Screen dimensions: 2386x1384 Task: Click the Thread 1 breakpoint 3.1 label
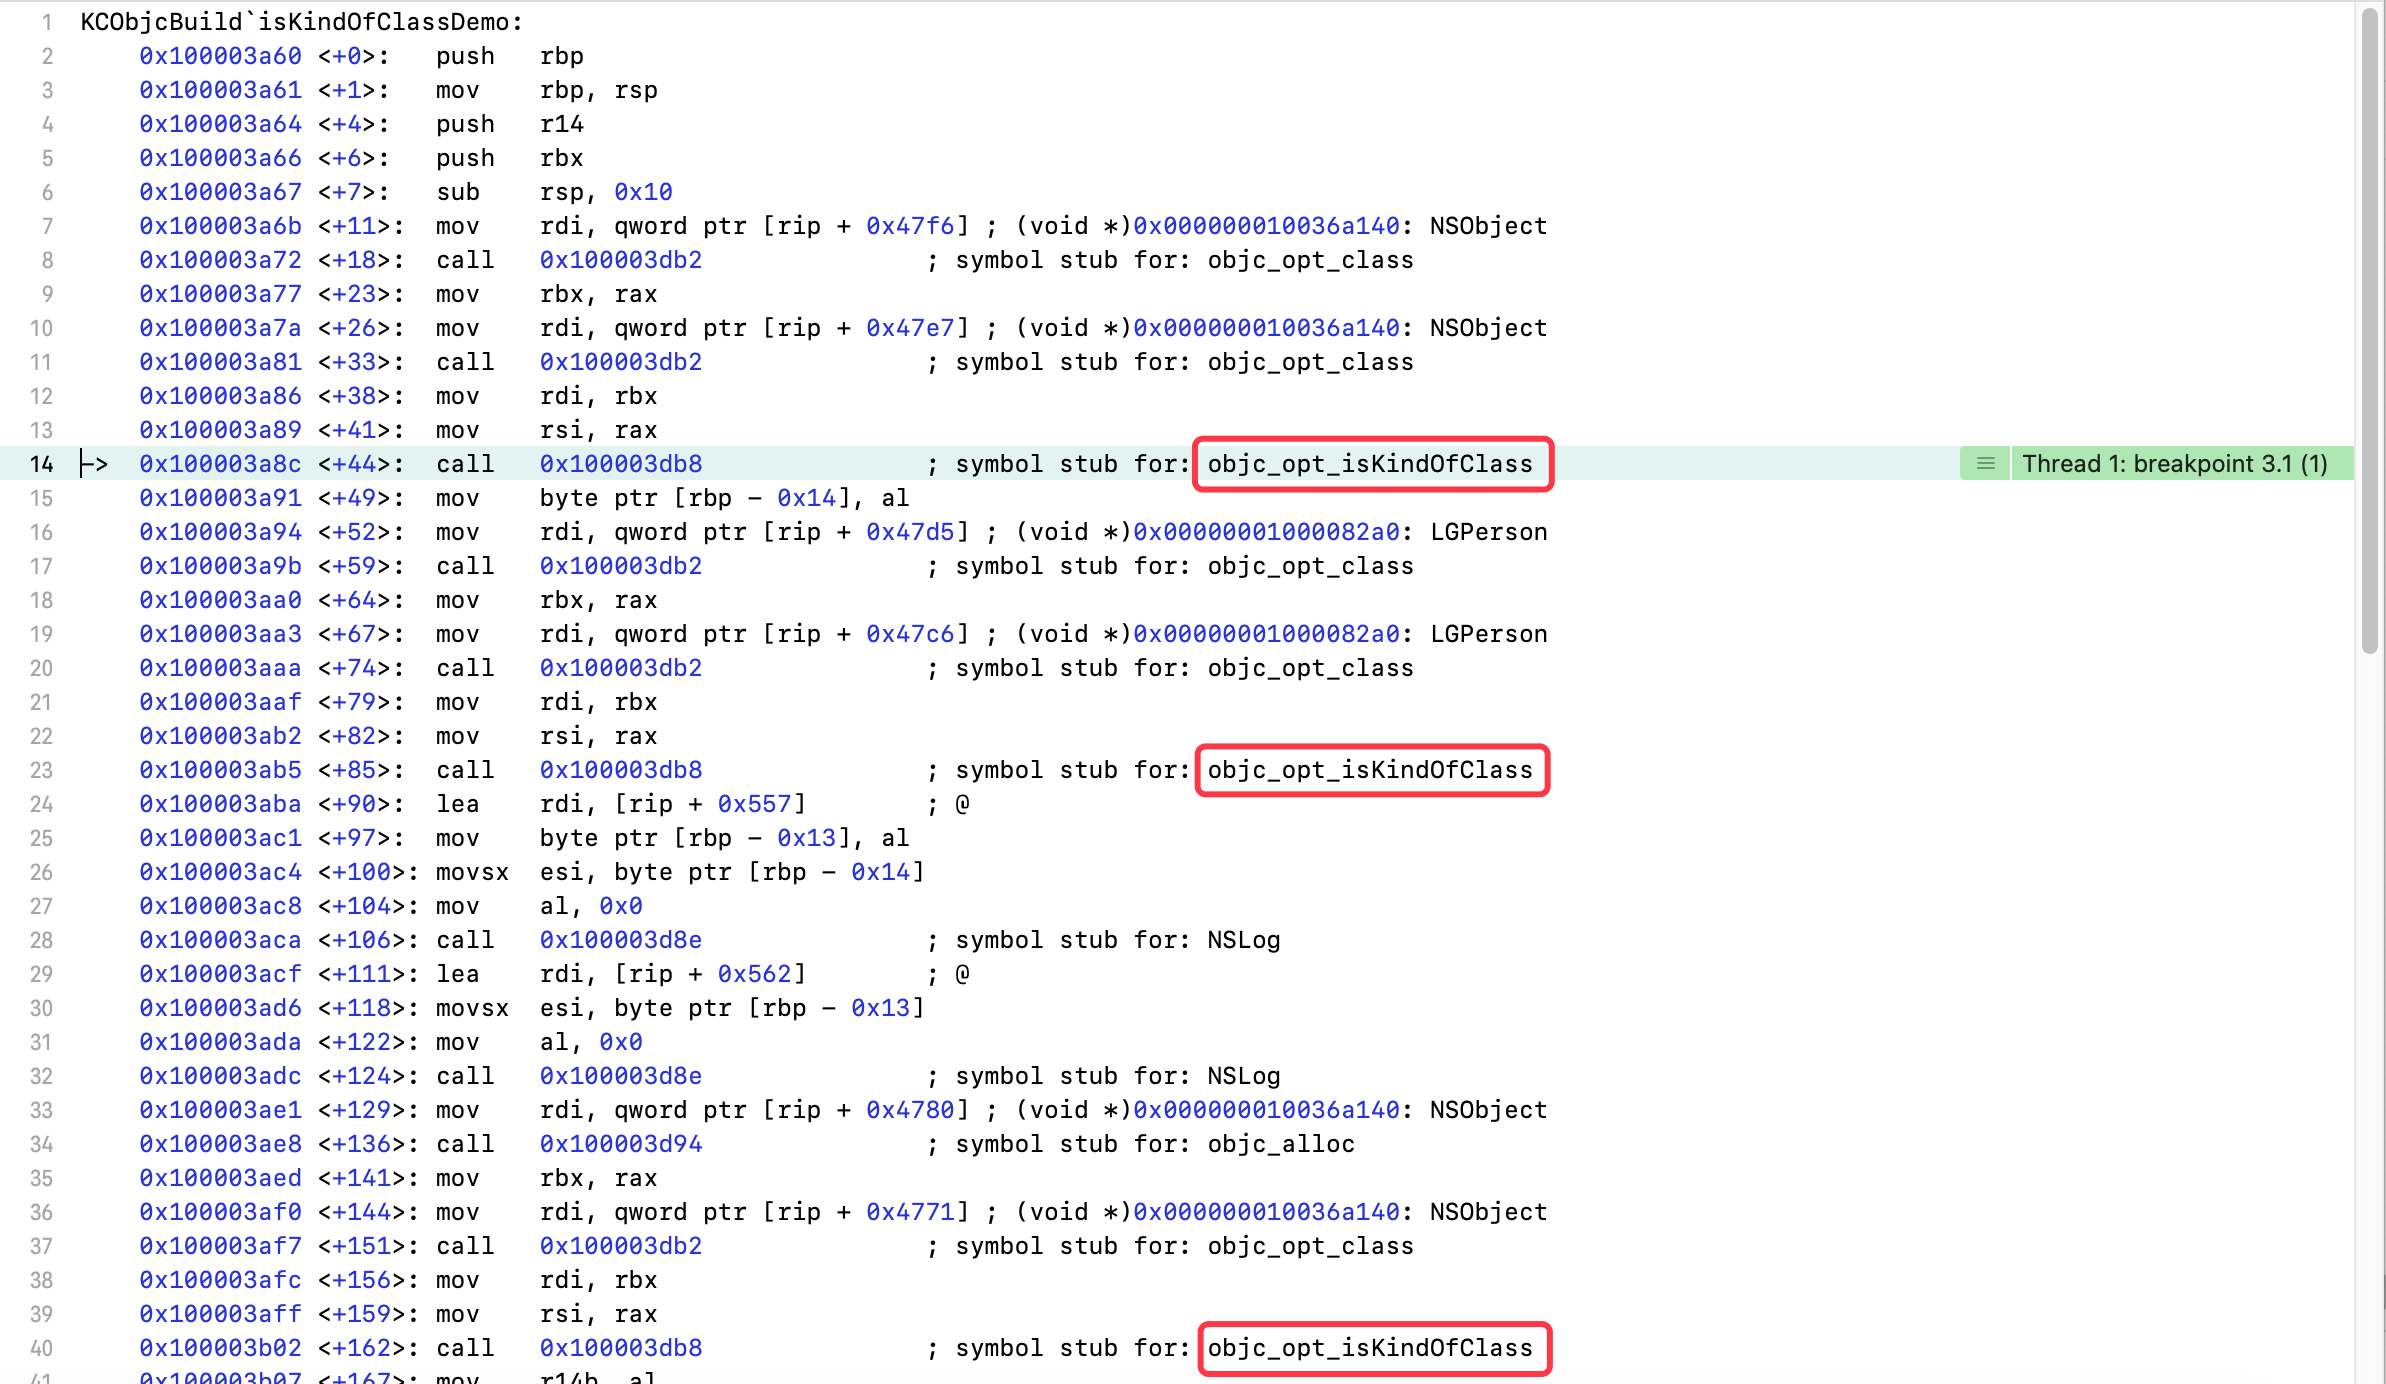[2174, 464]
